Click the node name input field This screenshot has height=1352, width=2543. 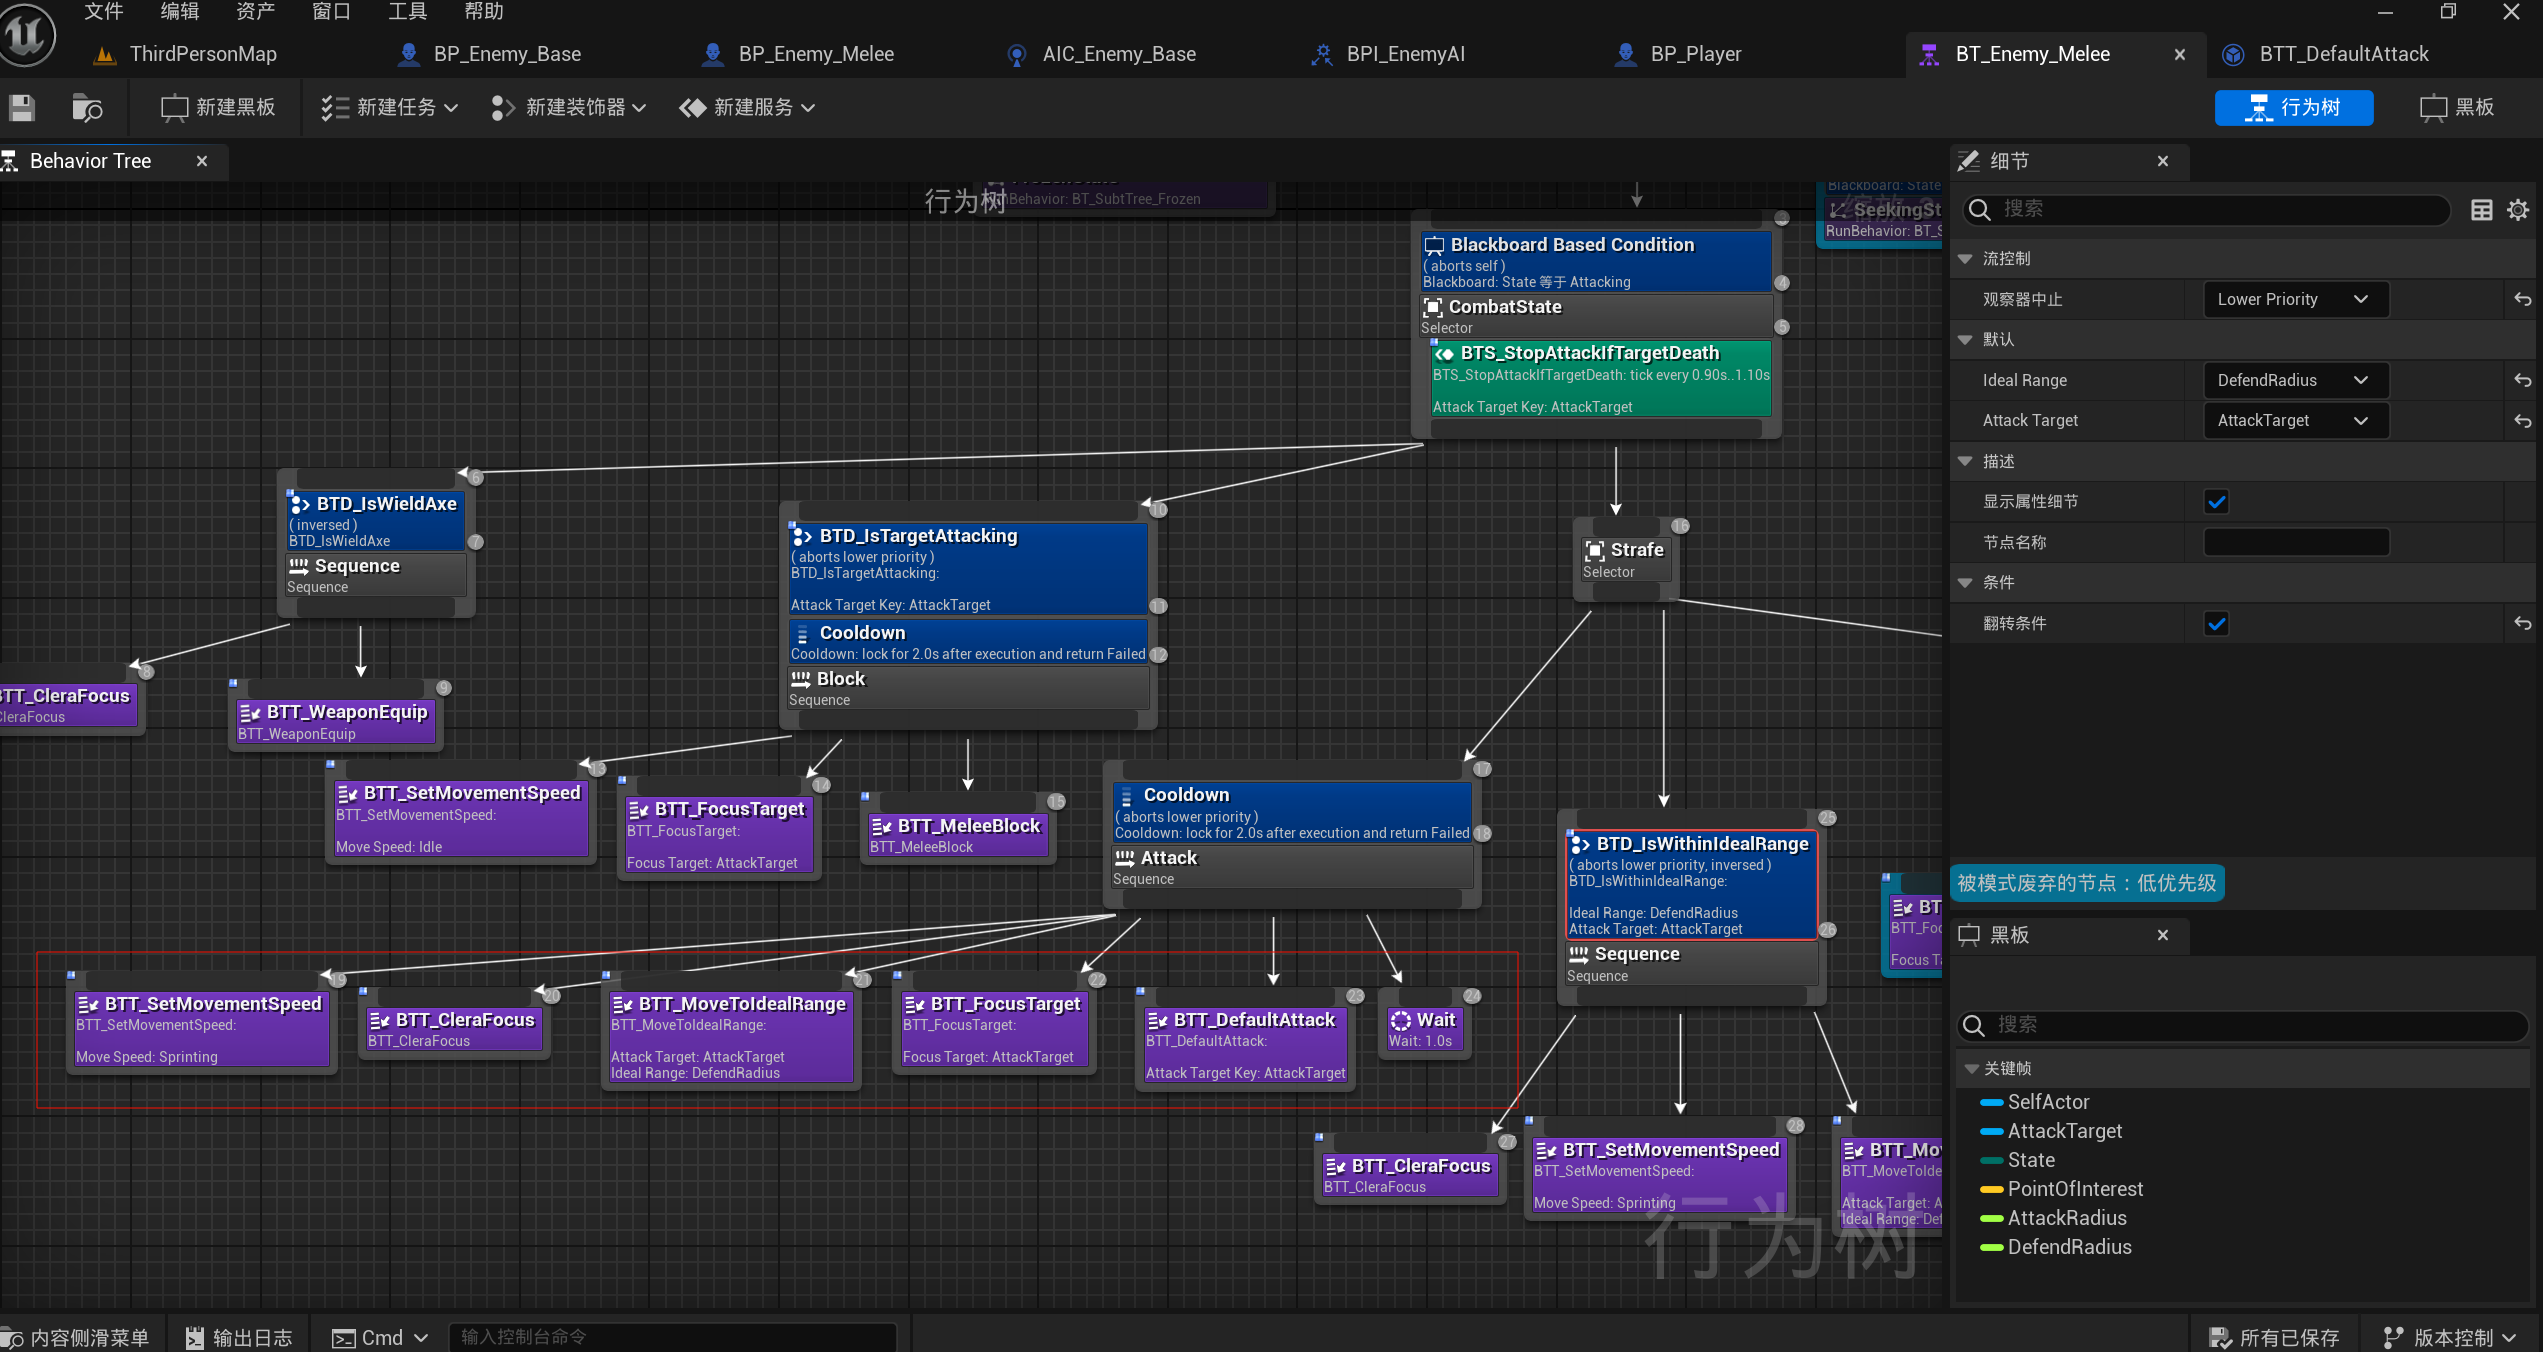click(x=2295, y=542)
